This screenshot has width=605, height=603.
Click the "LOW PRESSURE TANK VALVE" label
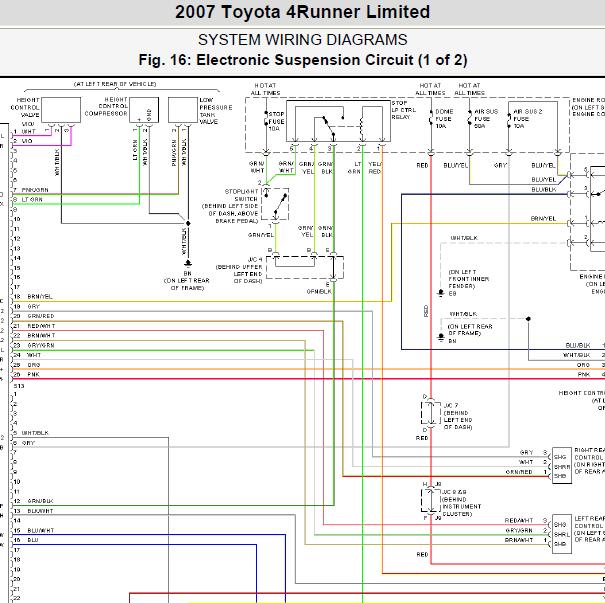pyautogui.click(x=216, y=111)
